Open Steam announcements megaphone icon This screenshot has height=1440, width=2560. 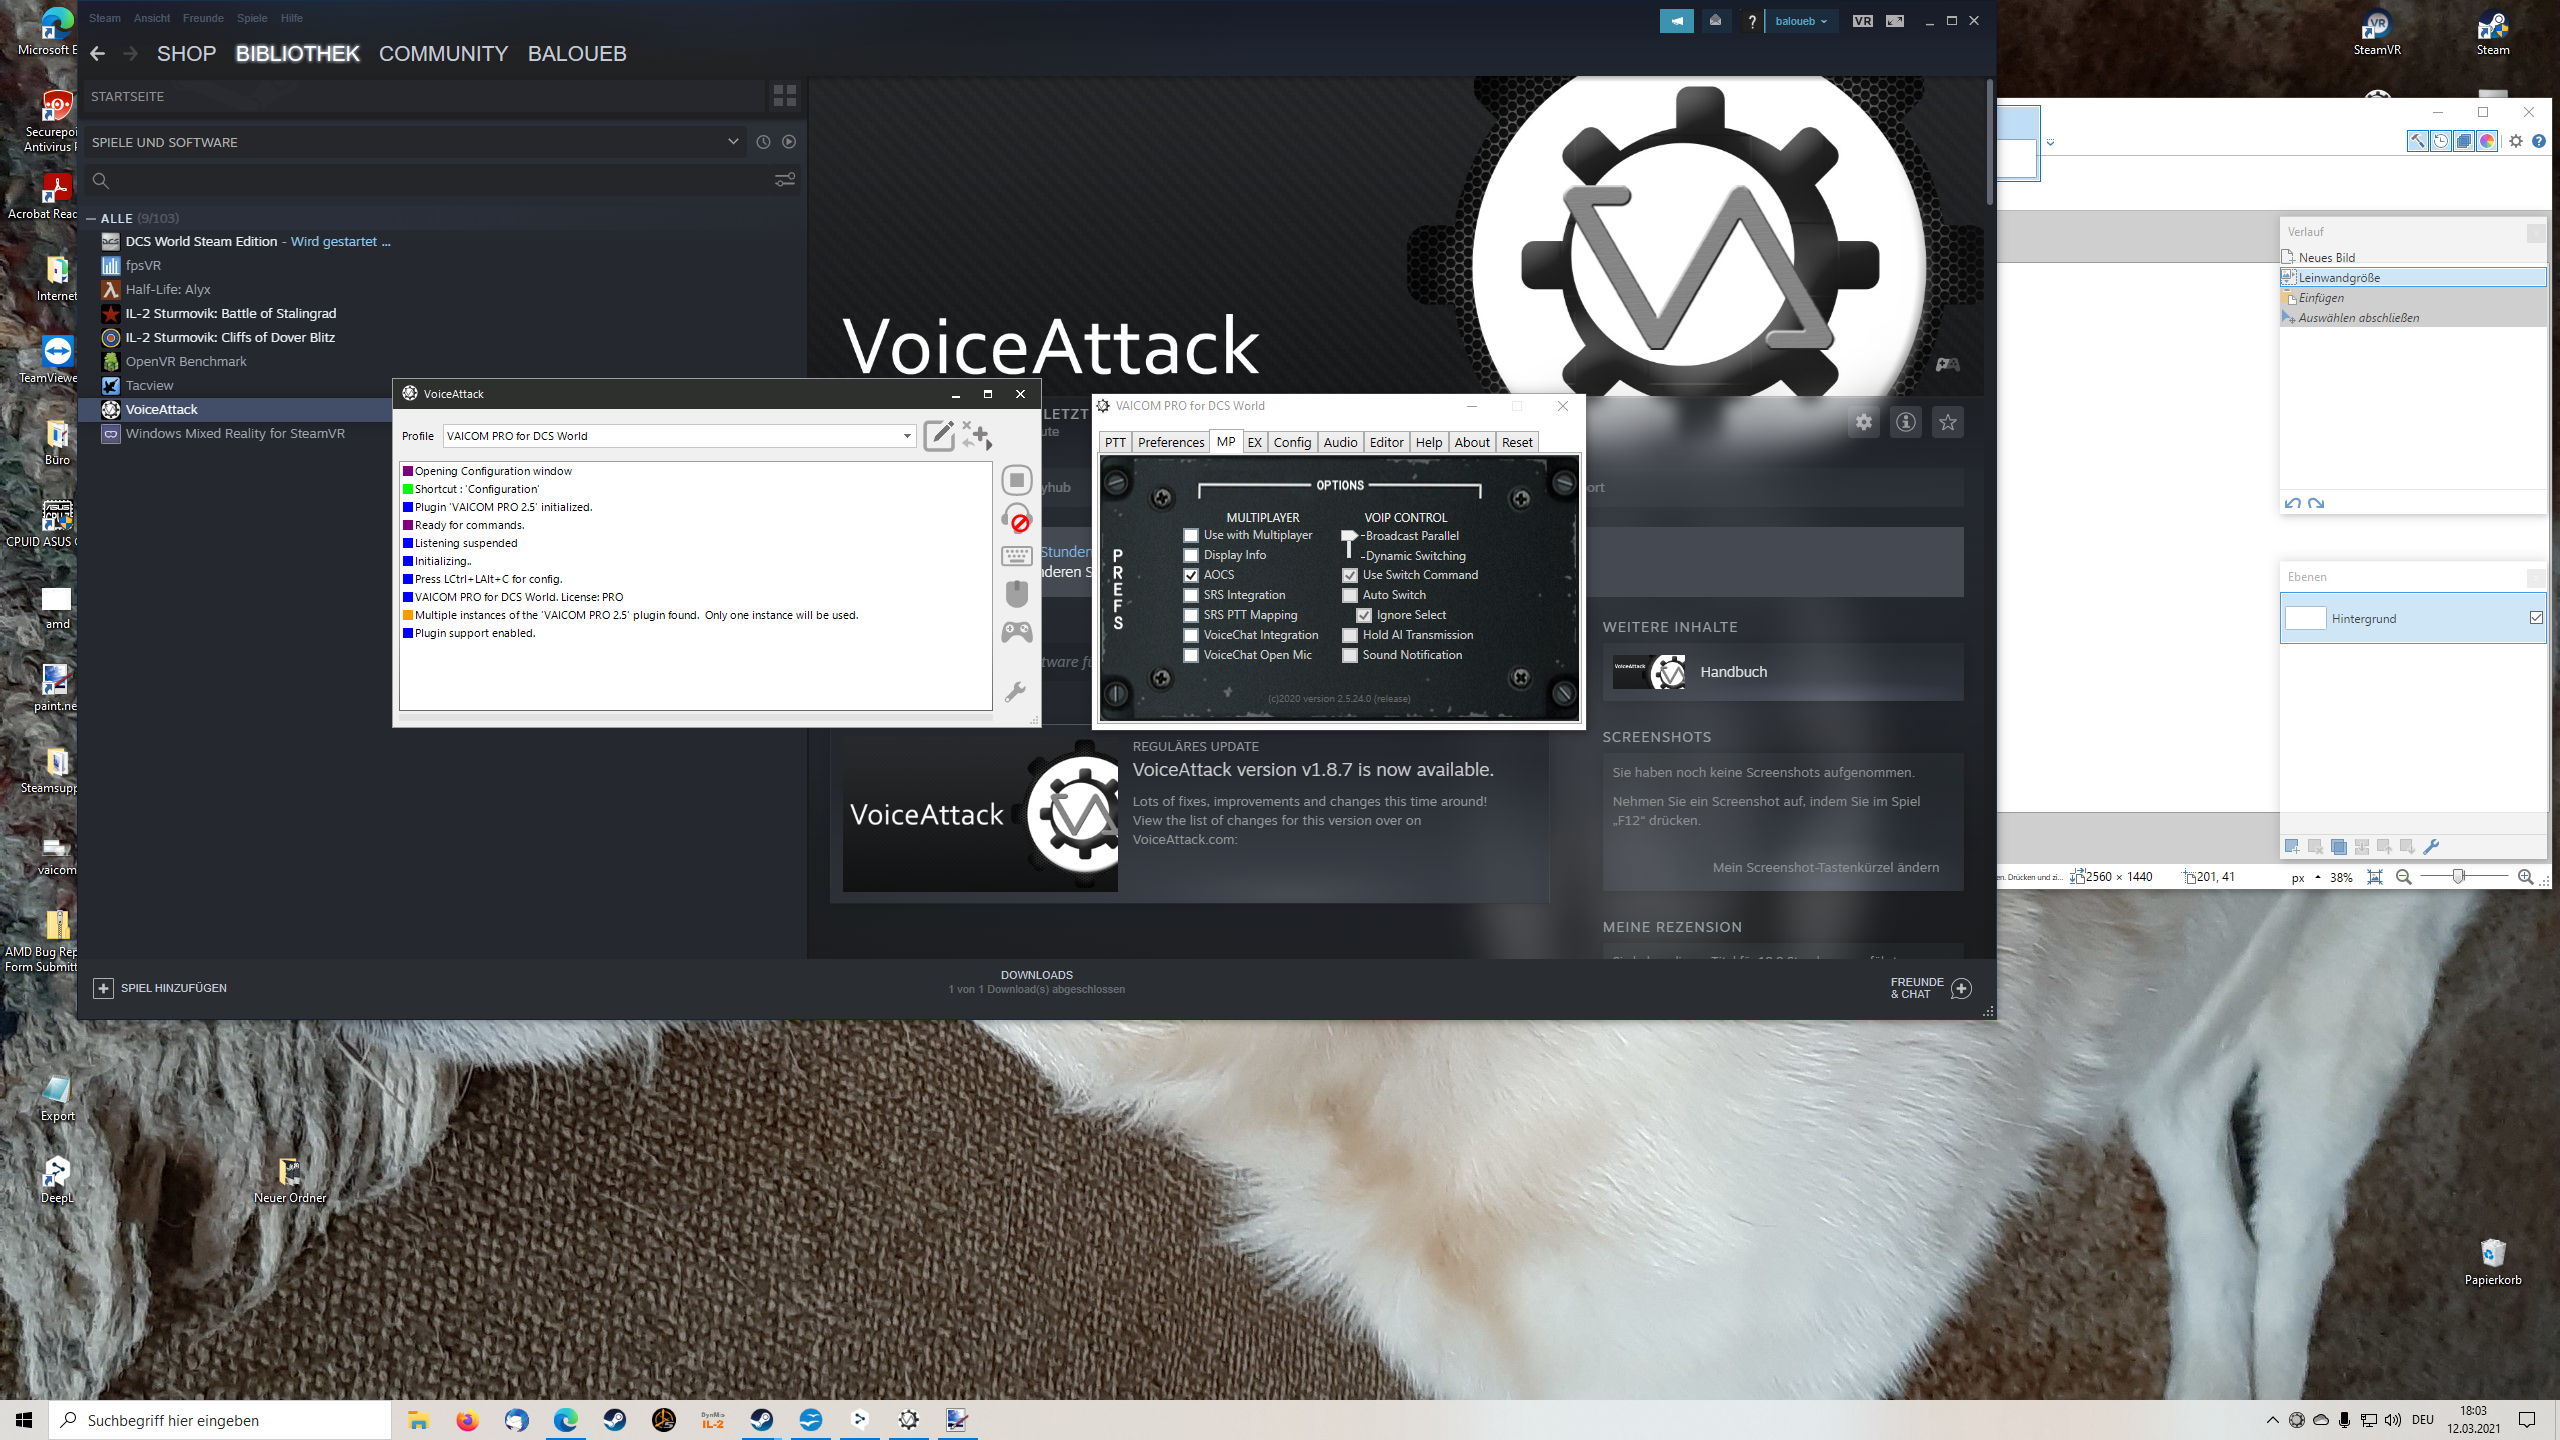pos(1677,21)
